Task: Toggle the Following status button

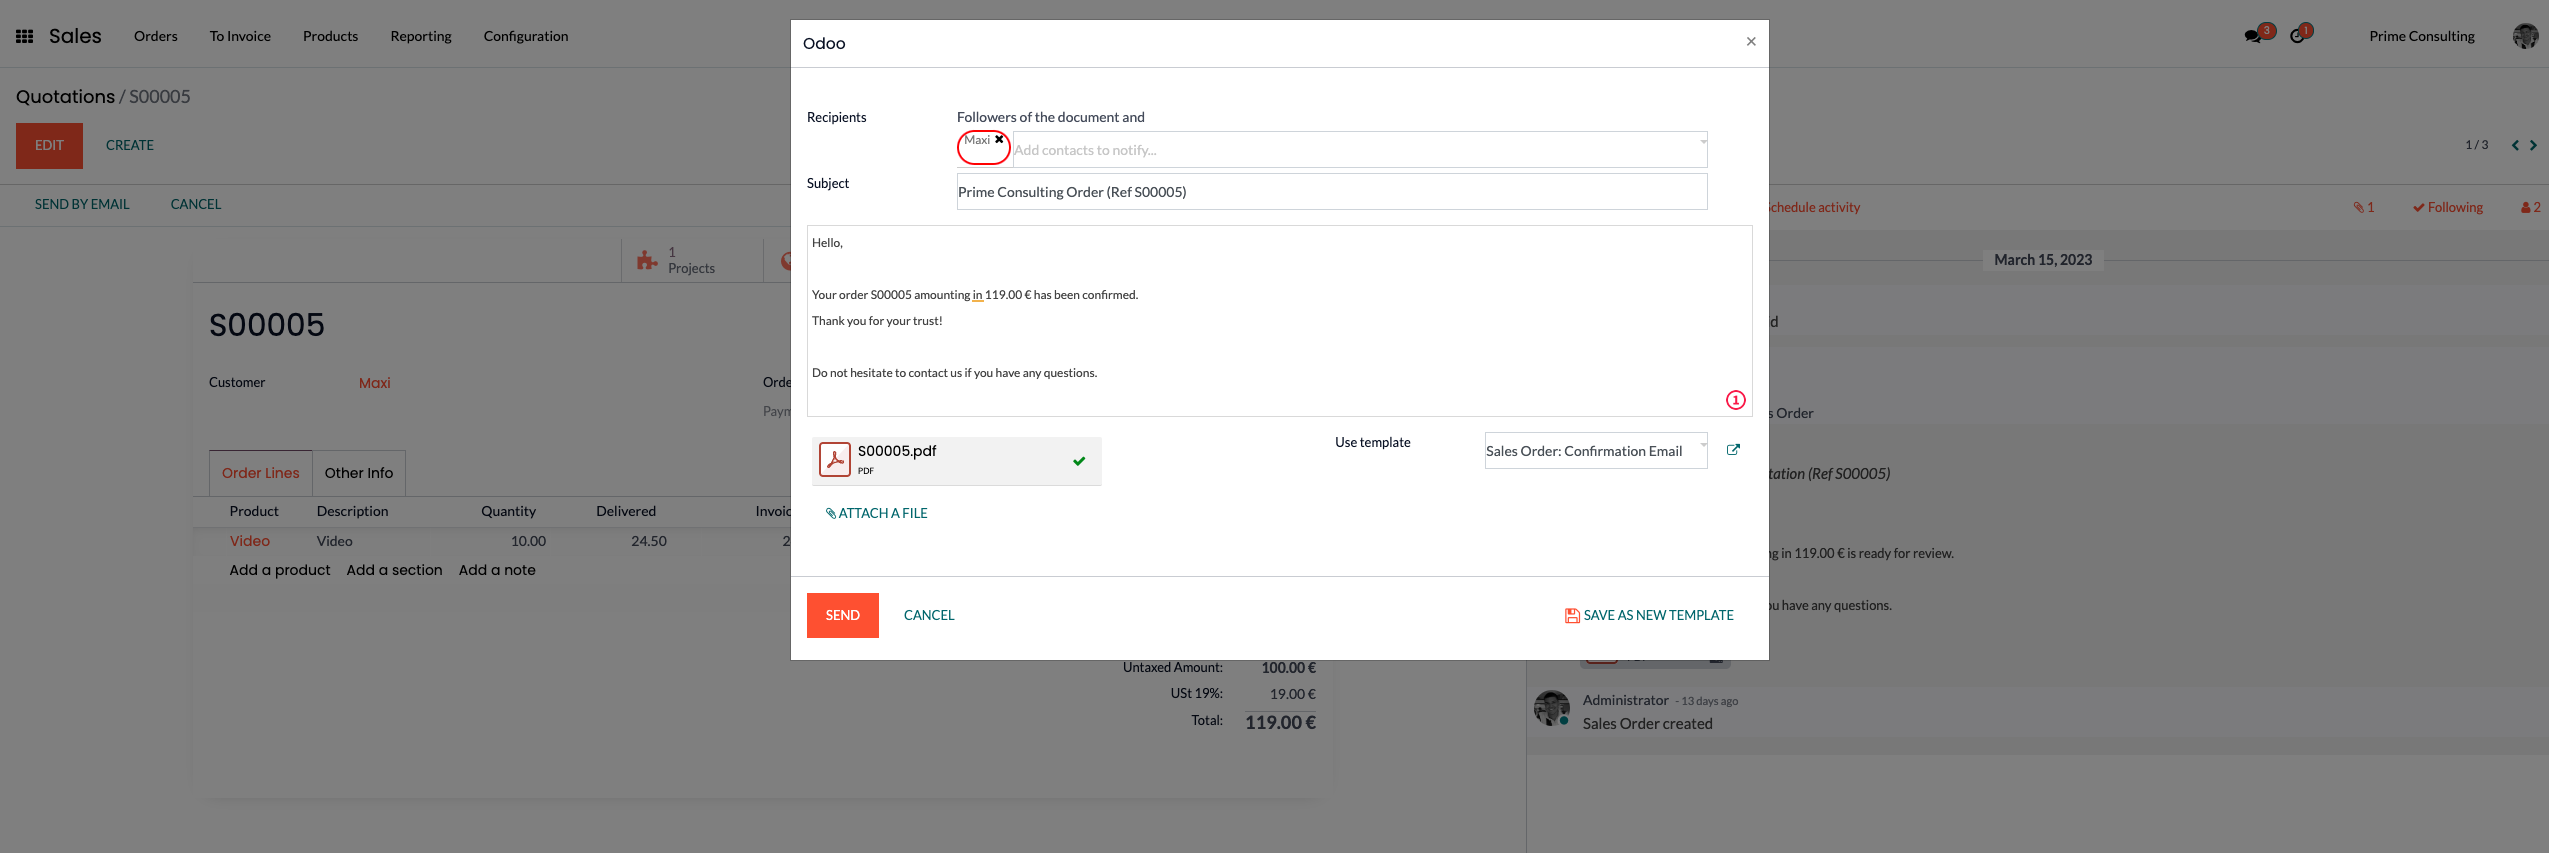Action: click(2447, 207)
